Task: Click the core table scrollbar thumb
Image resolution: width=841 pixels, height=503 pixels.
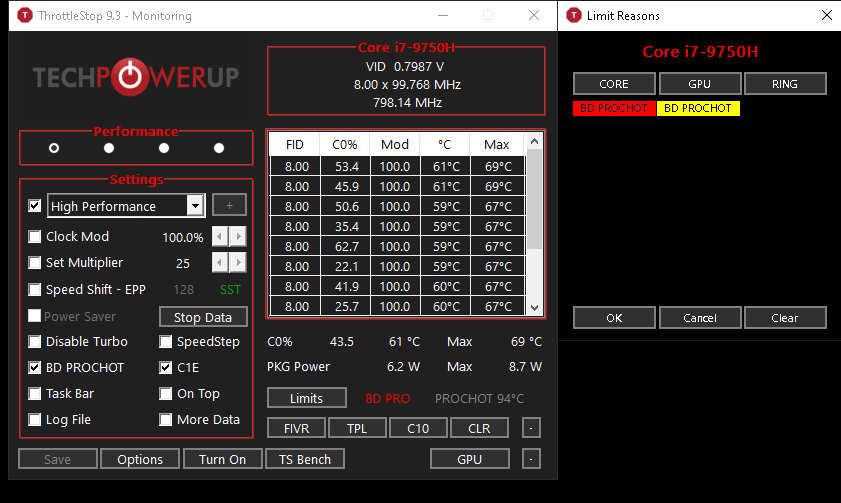Action: [534, 199]
